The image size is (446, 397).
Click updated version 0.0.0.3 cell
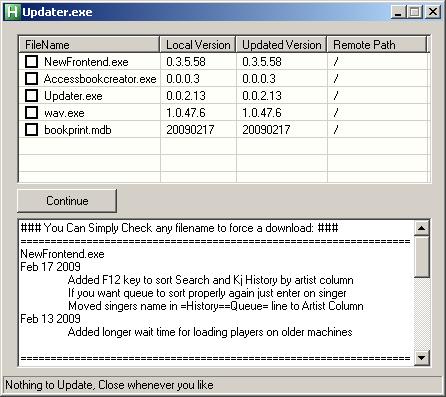click(259, 79)
